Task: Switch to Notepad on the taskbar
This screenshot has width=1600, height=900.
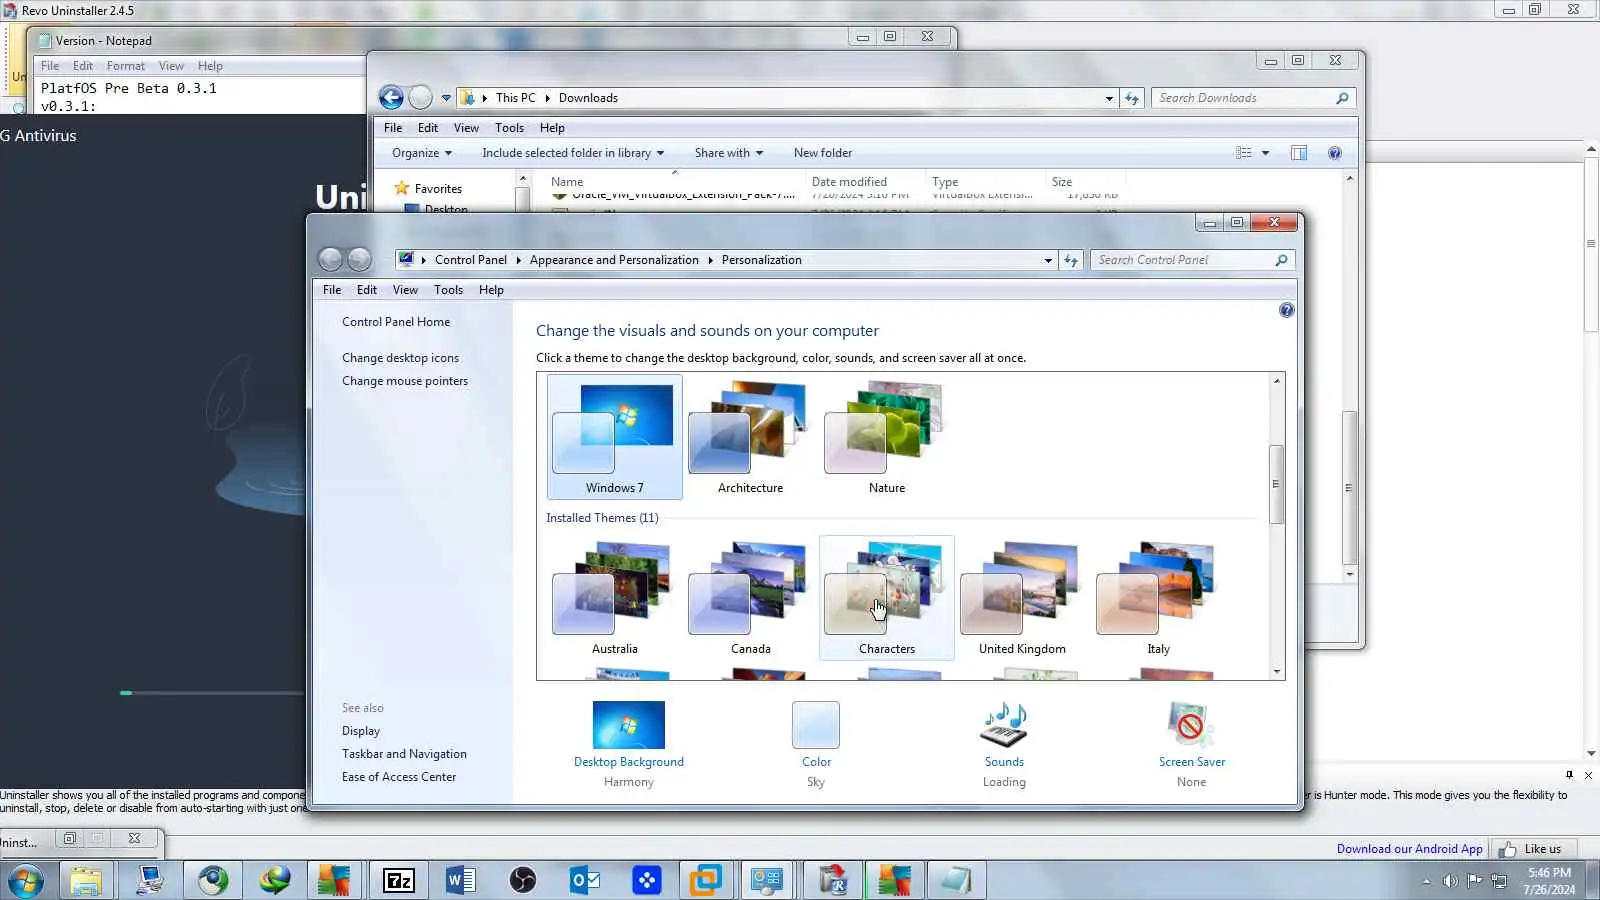Action: click(x=956, y=880)
